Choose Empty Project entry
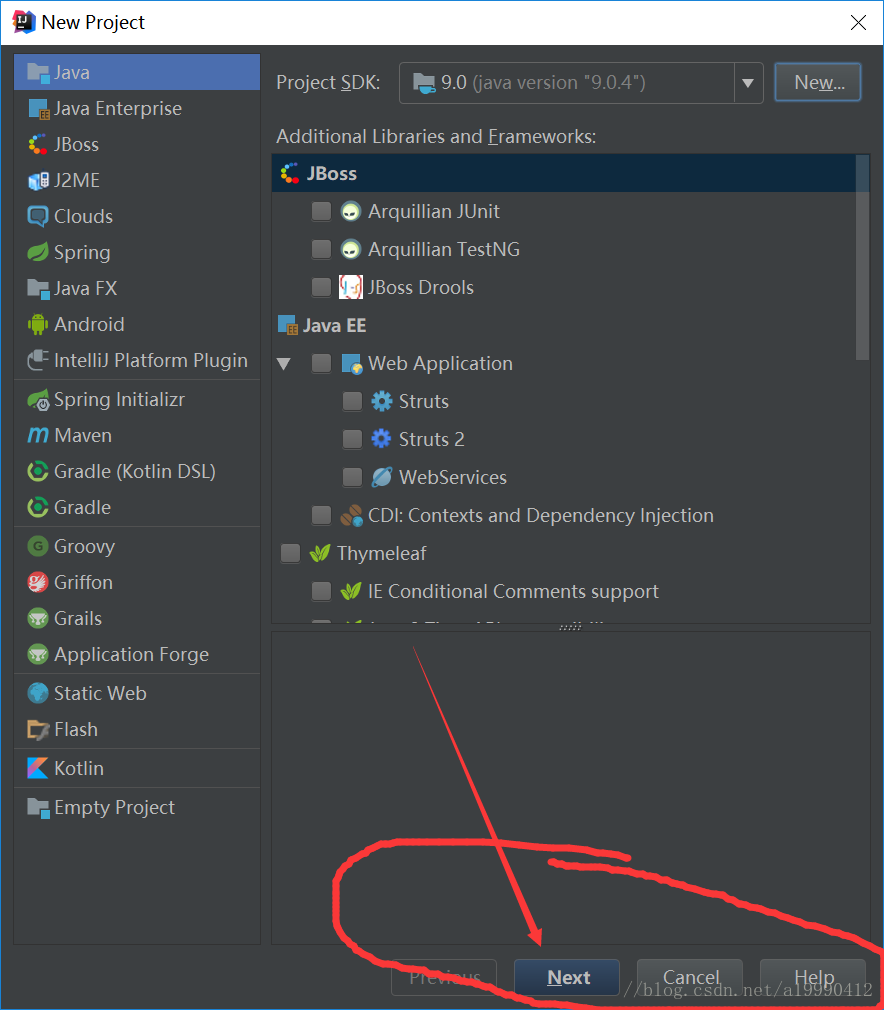The image size is (884, 1010). (137, 807)
